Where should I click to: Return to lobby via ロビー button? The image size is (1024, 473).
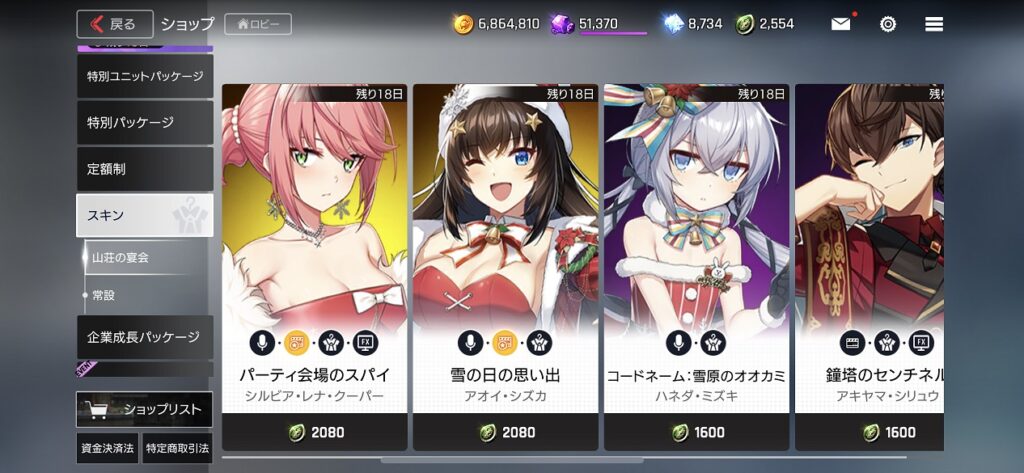coord(258,24)
